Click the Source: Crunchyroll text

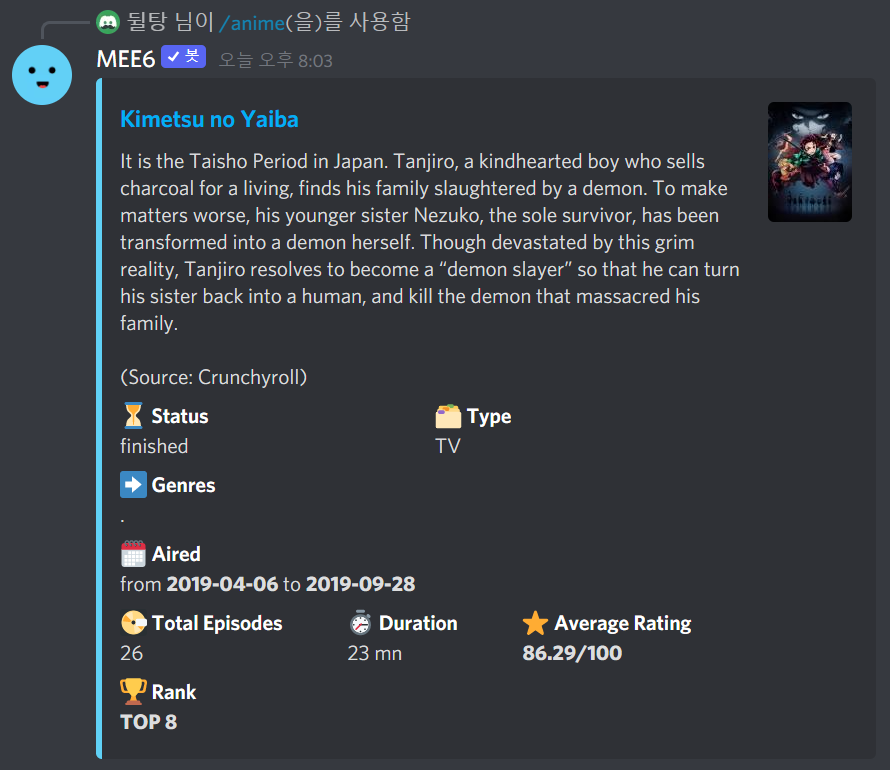tap(213, 377)
